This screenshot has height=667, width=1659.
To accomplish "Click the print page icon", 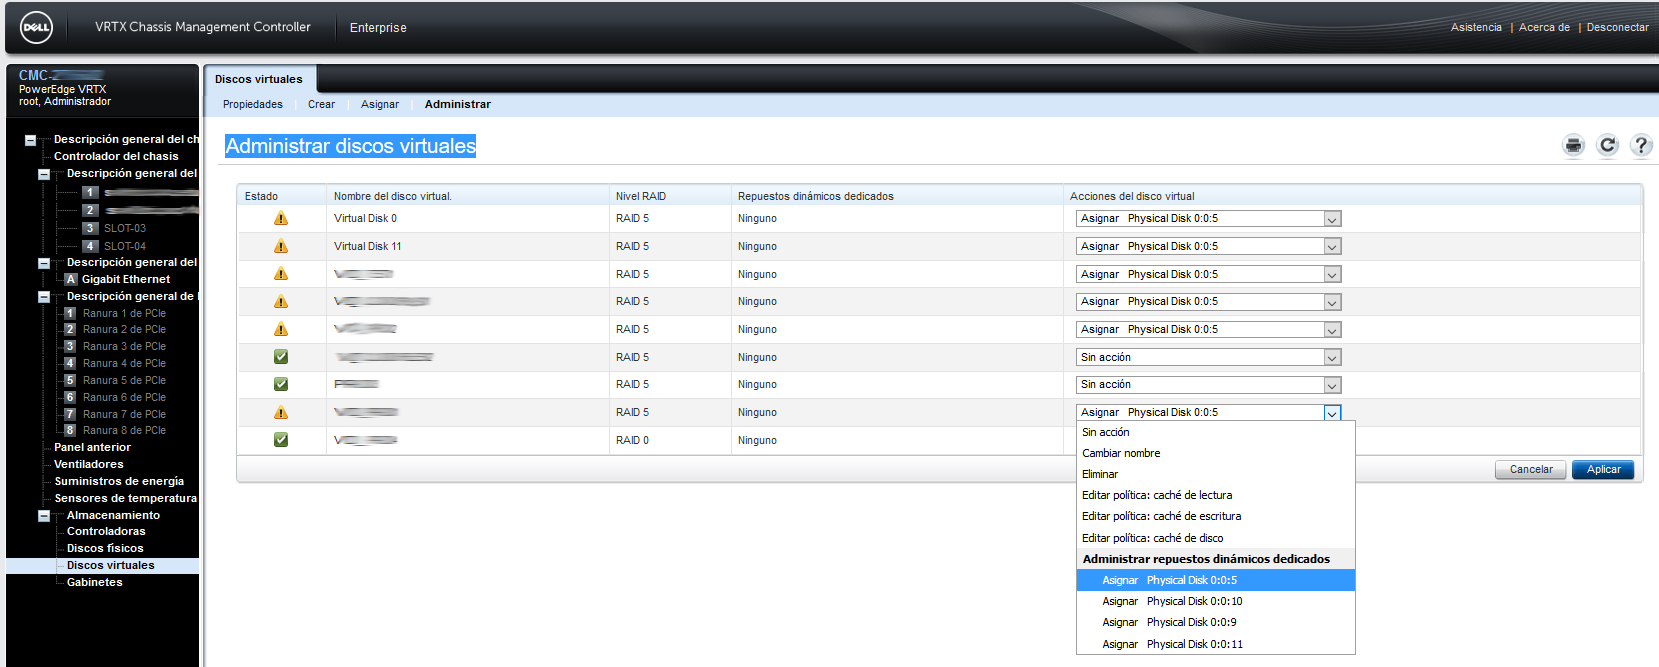I will click(1573, 145).
